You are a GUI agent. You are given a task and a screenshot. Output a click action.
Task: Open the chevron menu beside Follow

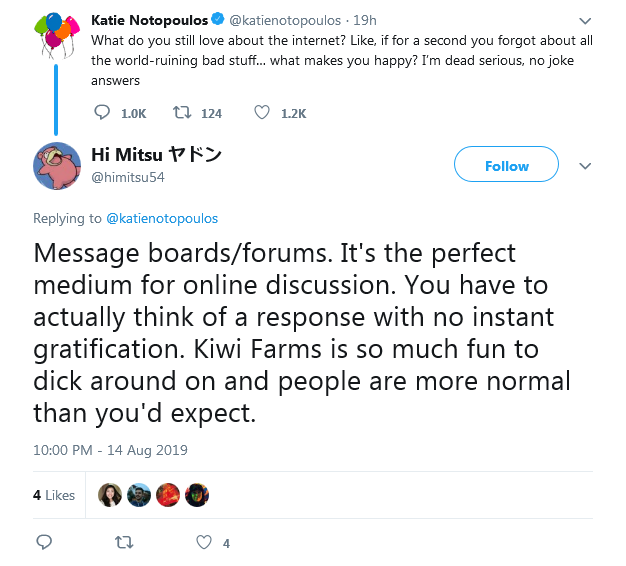tap(585, 166)
